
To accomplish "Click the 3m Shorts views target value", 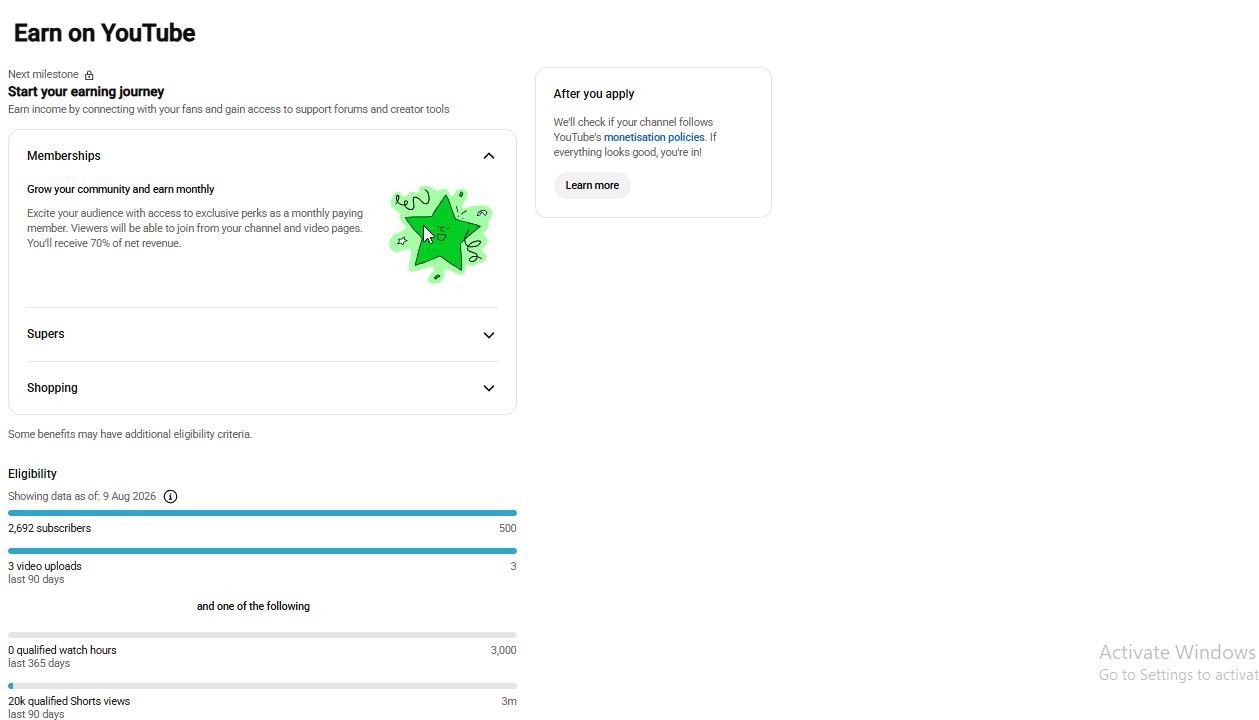I will 509,701.
